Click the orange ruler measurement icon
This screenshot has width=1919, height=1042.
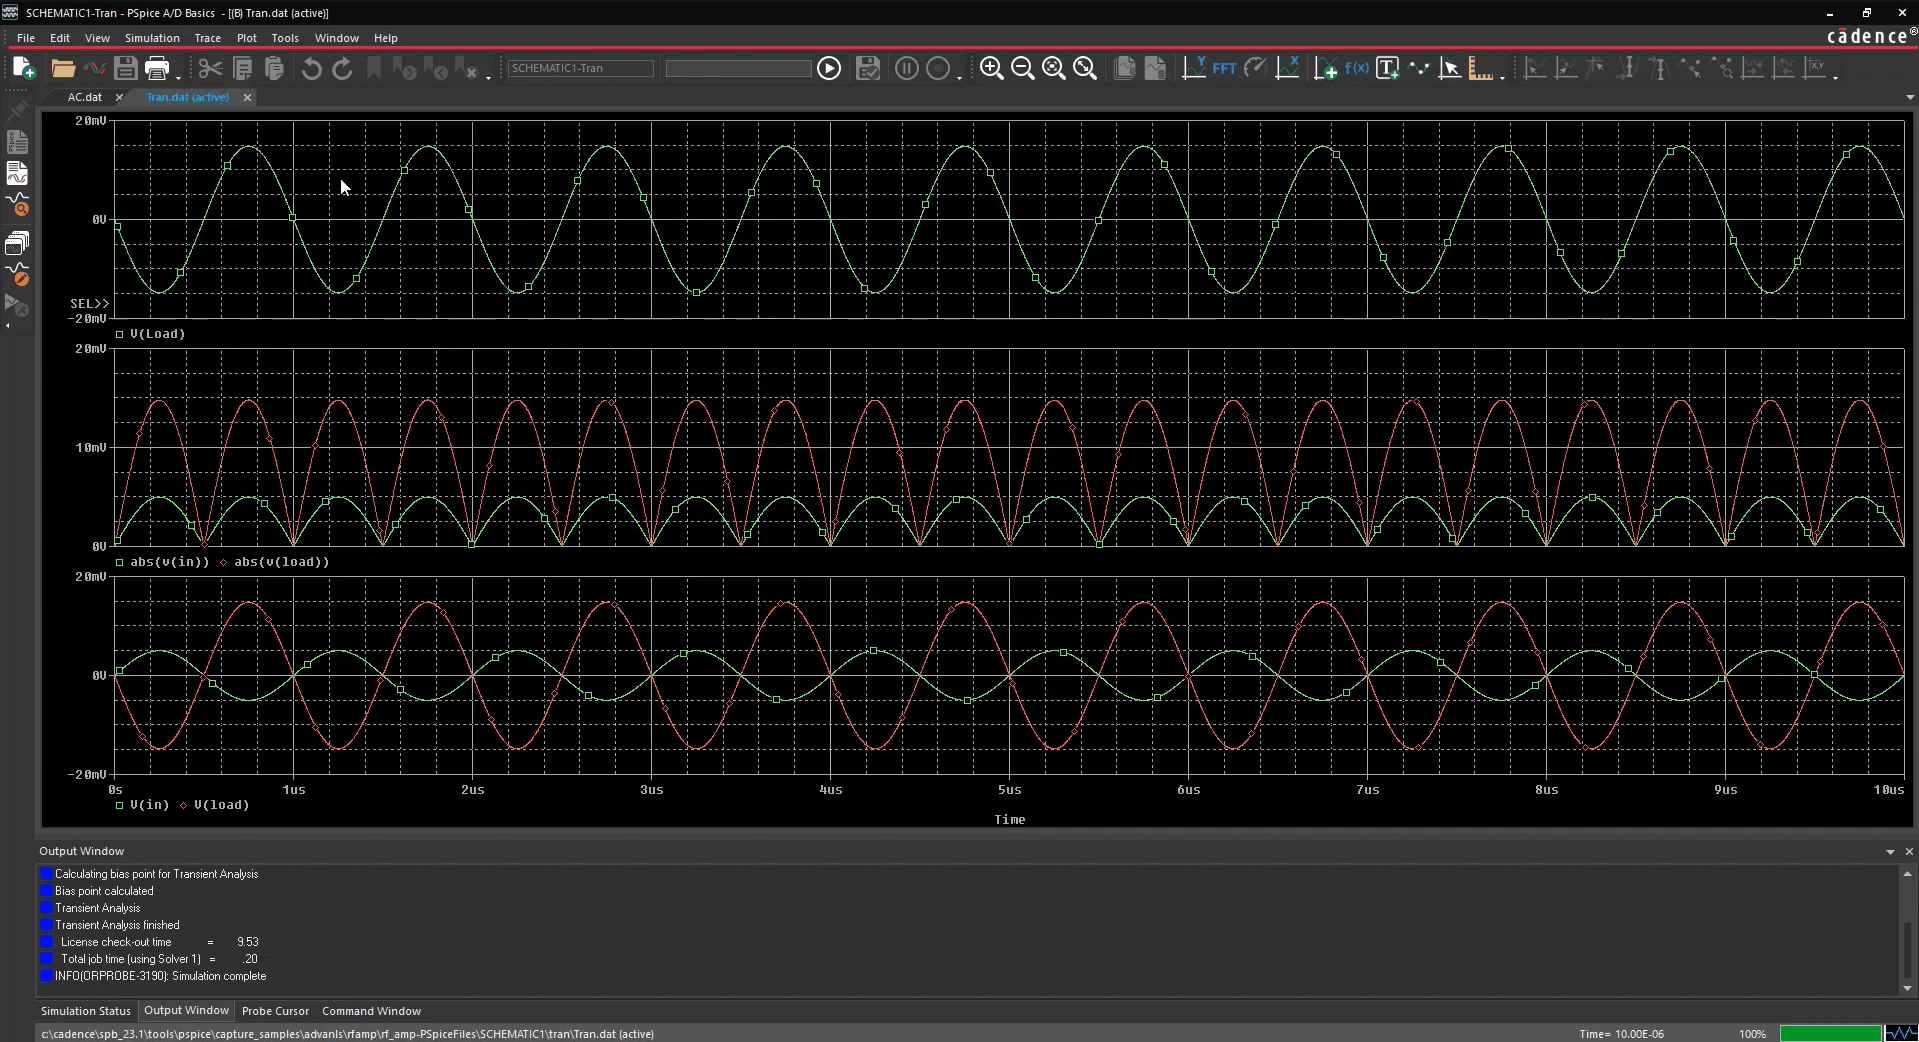pyautogui.click(x=1481, y=69)
